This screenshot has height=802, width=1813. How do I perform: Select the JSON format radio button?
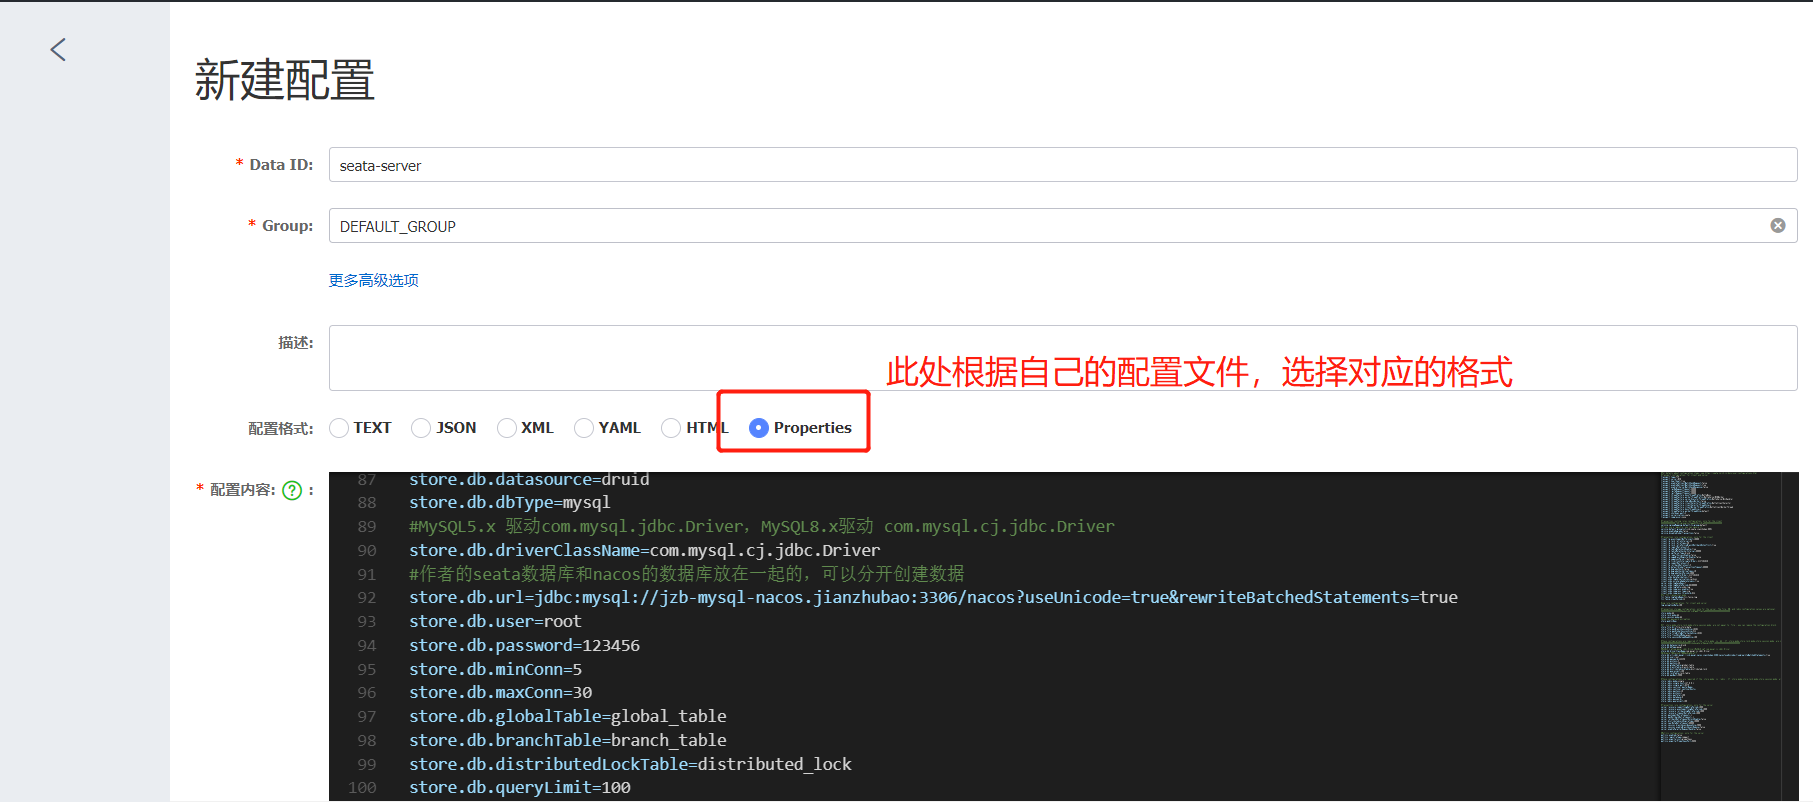[x=421, y=428]
